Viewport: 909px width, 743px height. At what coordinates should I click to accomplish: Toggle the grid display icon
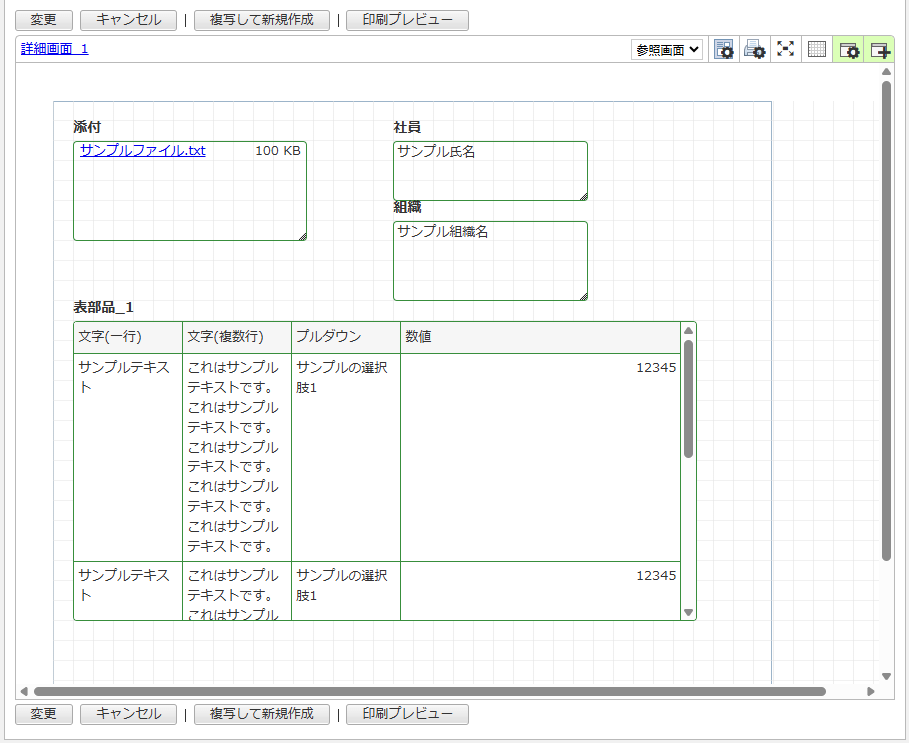tap(817, 49)
